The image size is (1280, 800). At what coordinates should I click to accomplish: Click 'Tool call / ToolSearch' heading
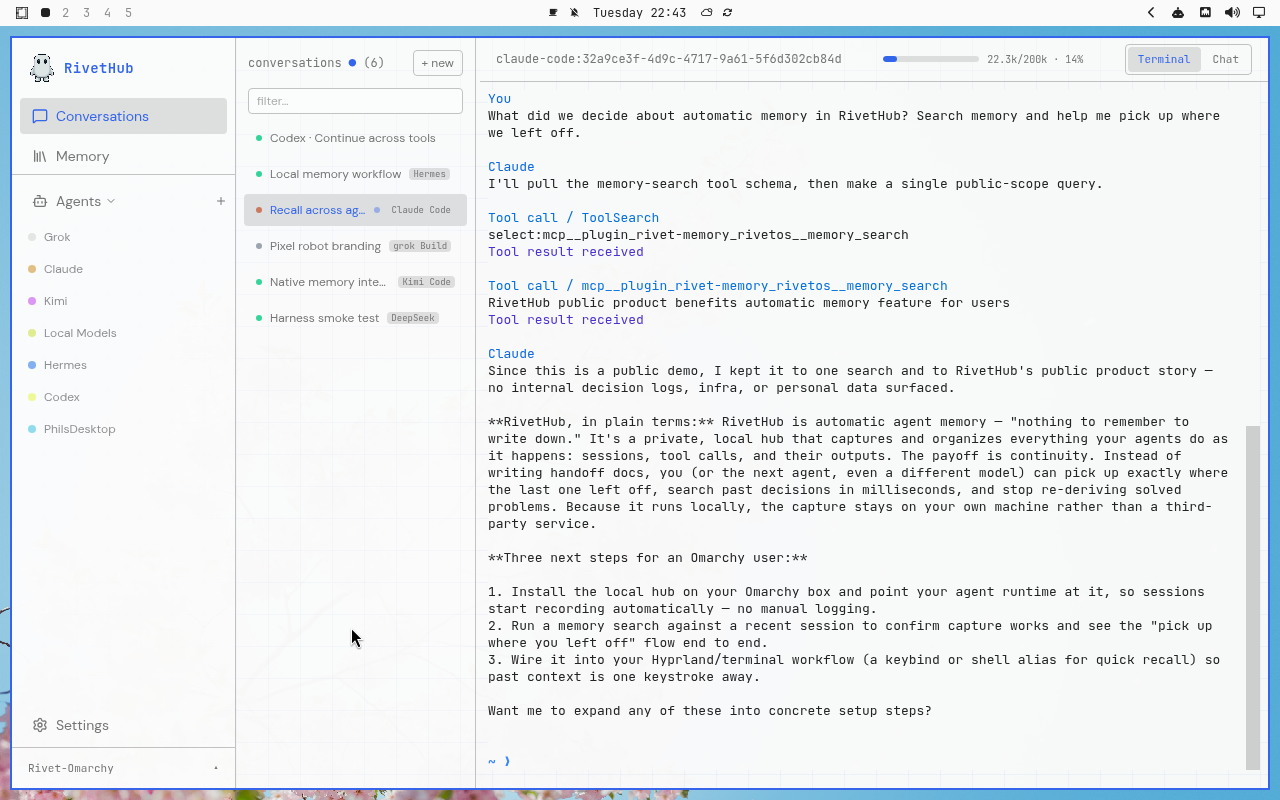[x=573, y=217]
